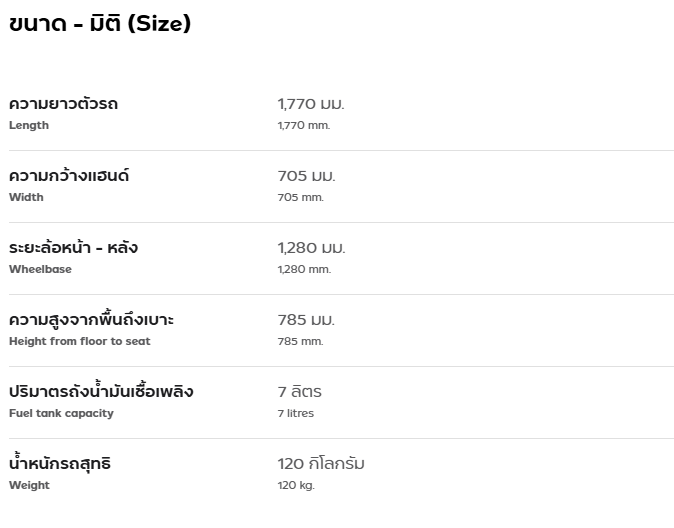Click the English 'Weight' label

29,485
